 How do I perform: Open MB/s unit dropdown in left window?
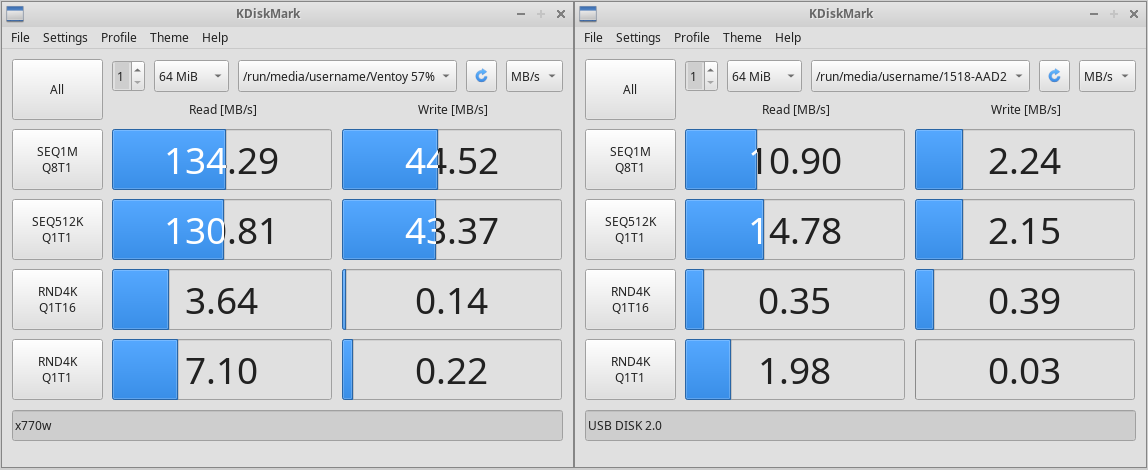click(534, 76)
